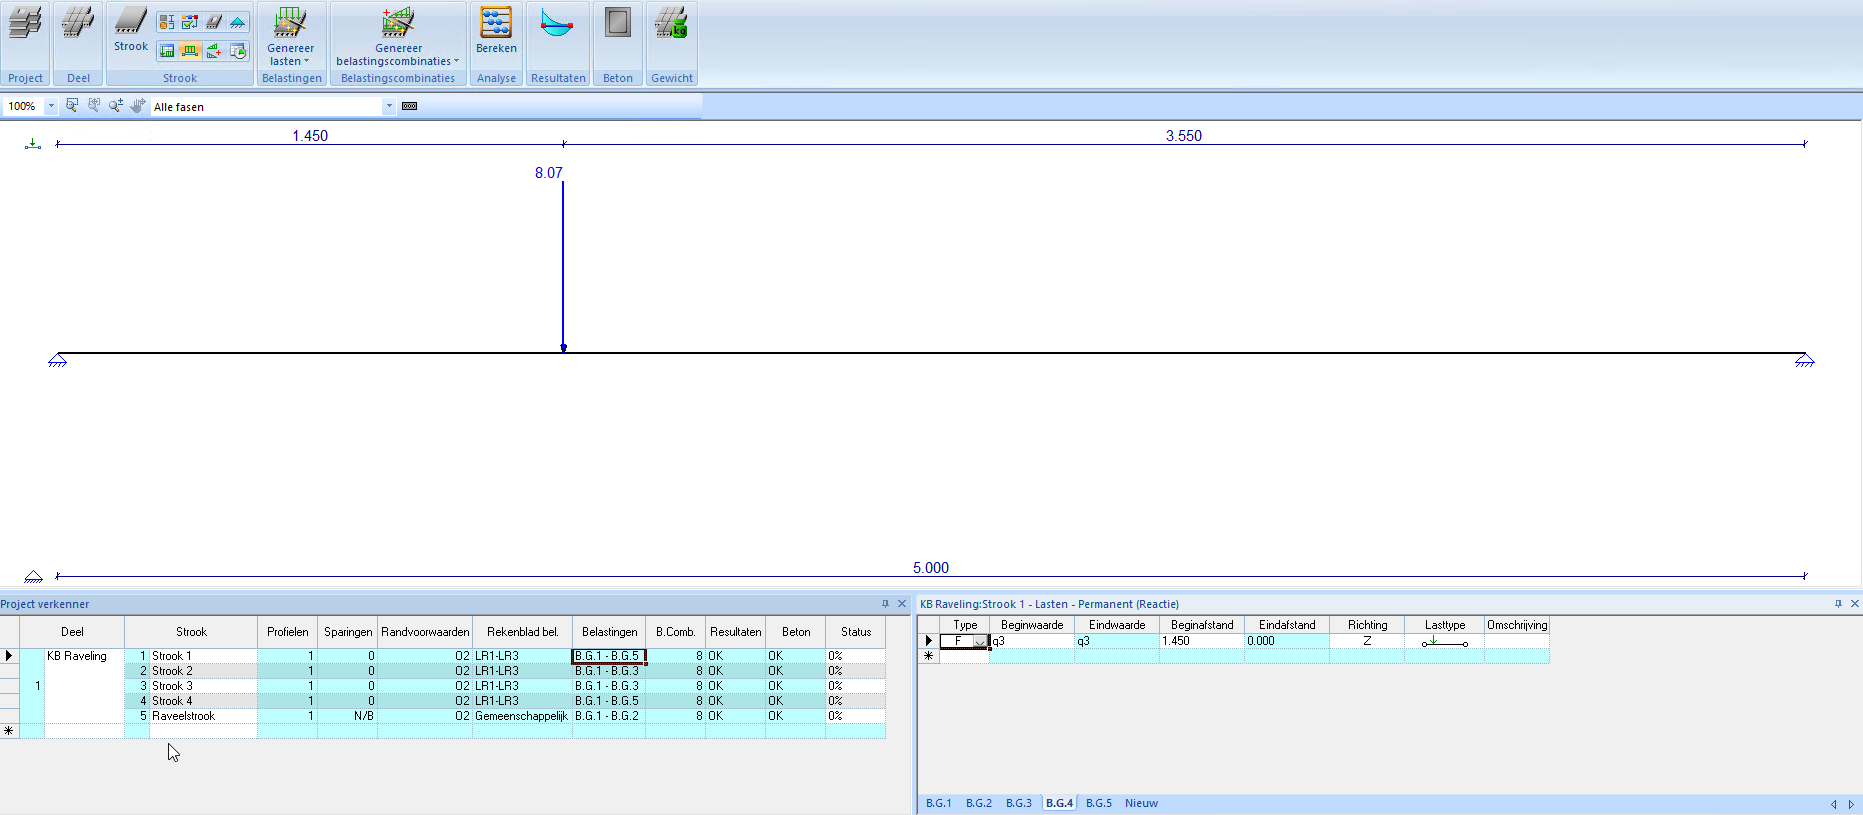Open the Genereer lasten dropdown
Screen dimensions: 1863x815
pyautogui.click(x=291, y=37)
